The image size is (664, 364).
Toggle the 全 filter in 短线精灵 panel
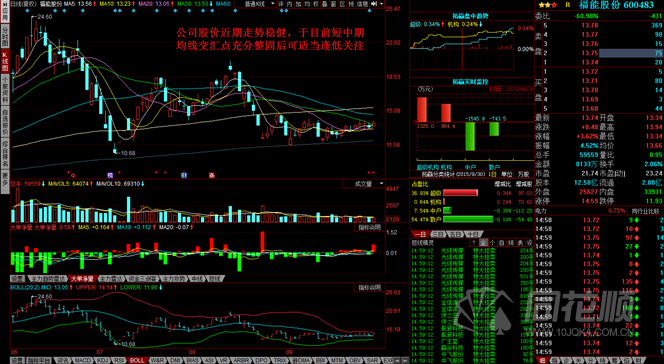point(483,243)
